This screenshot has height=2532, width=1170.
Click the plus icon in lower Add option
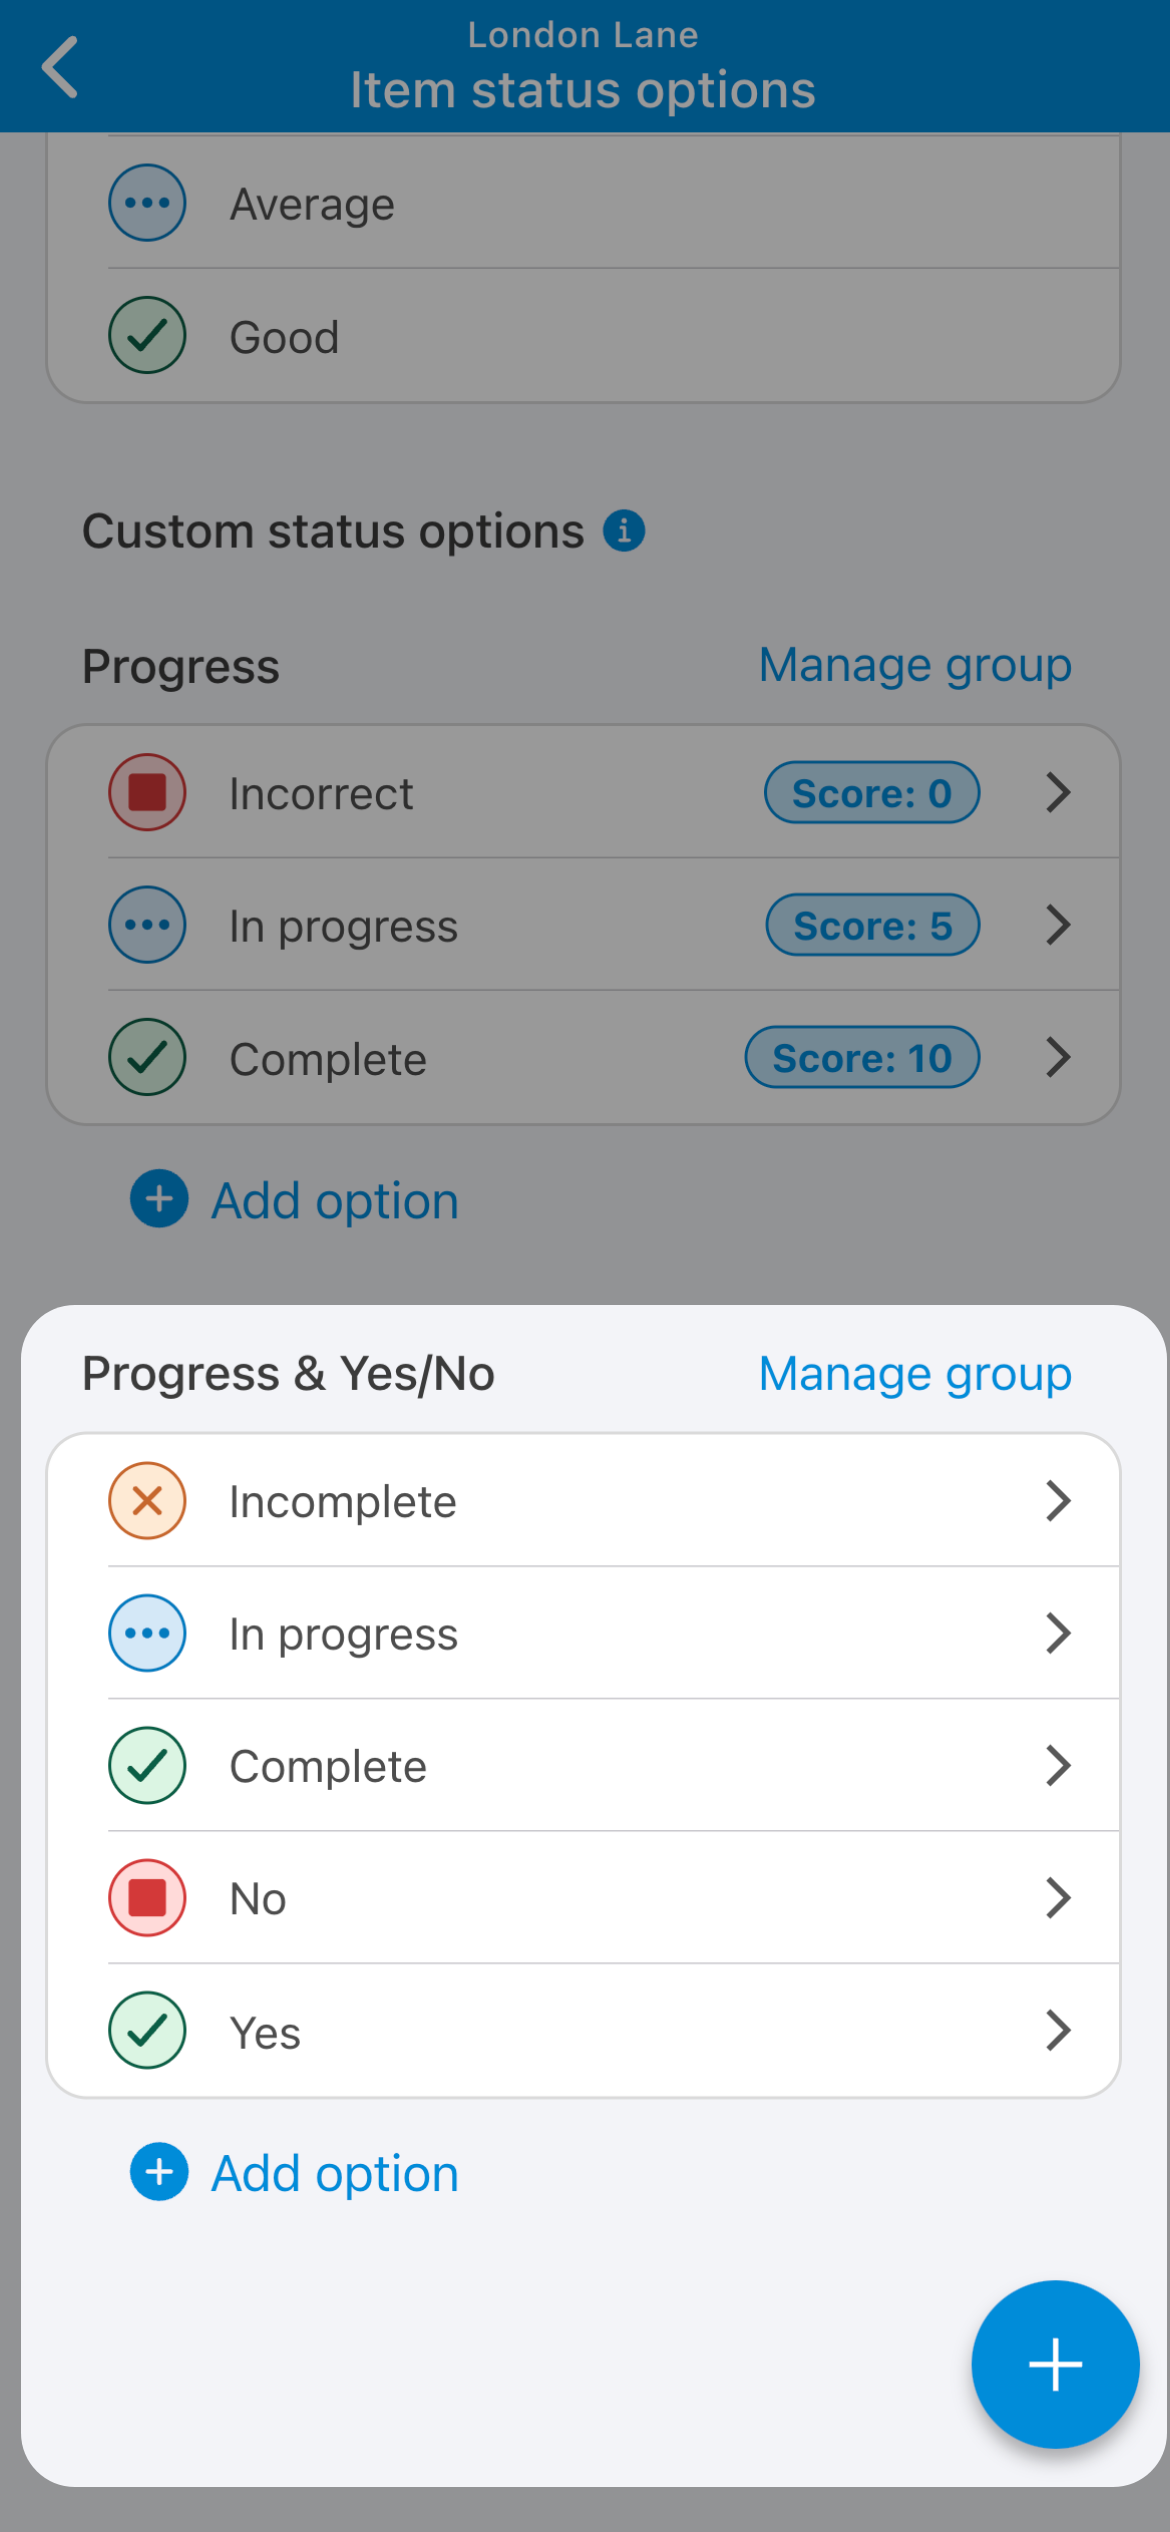click(x=159, y=2172)
